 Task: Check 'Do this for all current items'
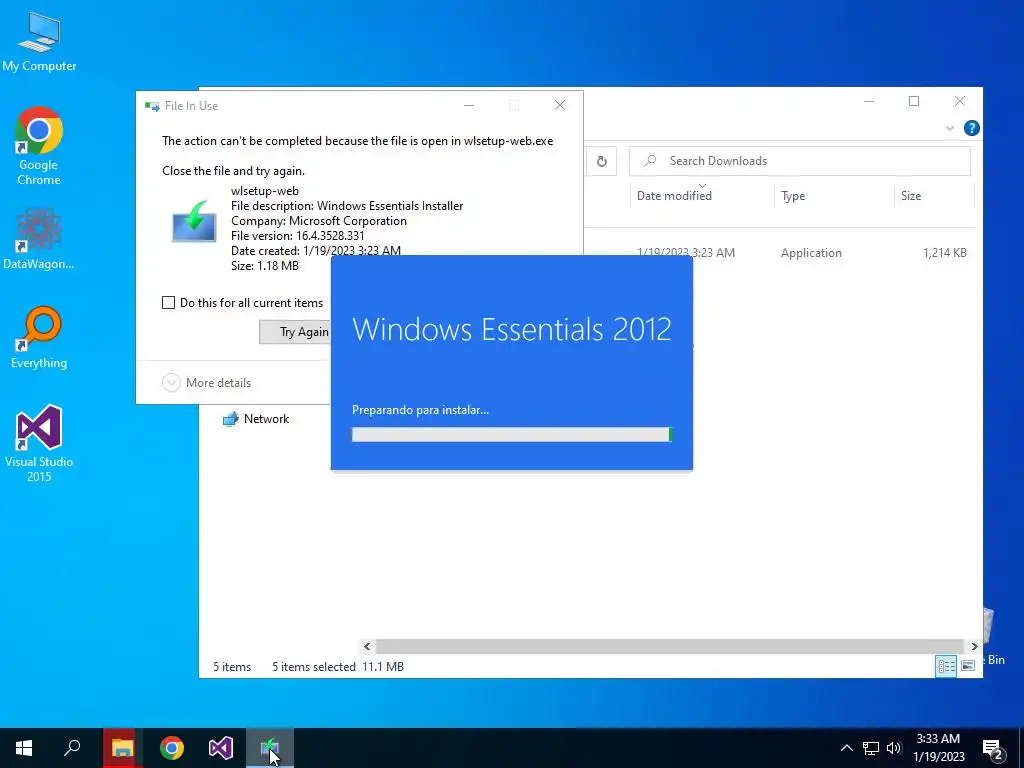pyautogui.click(x=168, y=303)
